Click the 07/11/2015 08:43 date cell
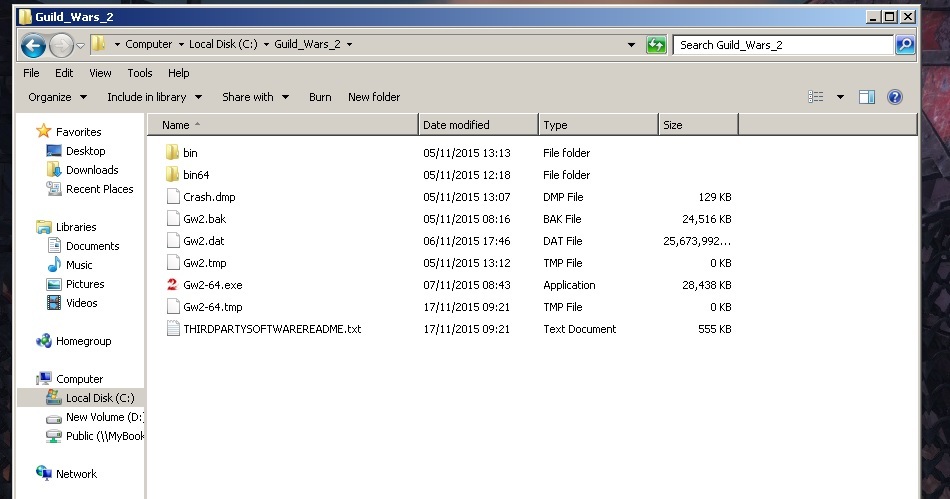The height and width of the screenshot is (499, 950). pos(467,285)
